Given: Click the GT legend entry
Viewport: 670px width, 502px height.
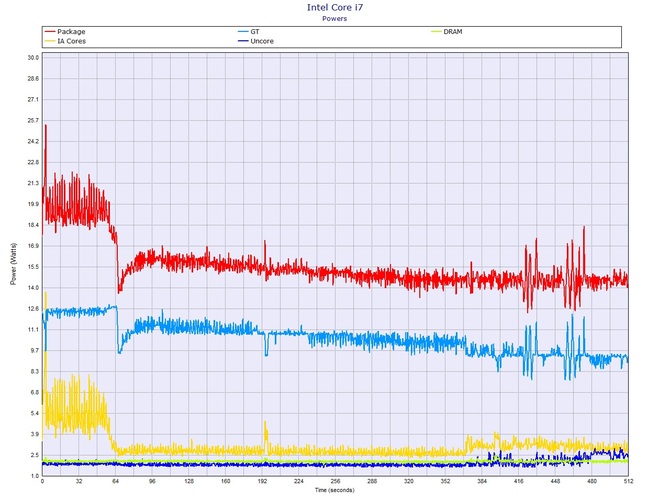Looking at the screenshot, I should point(249,32).
